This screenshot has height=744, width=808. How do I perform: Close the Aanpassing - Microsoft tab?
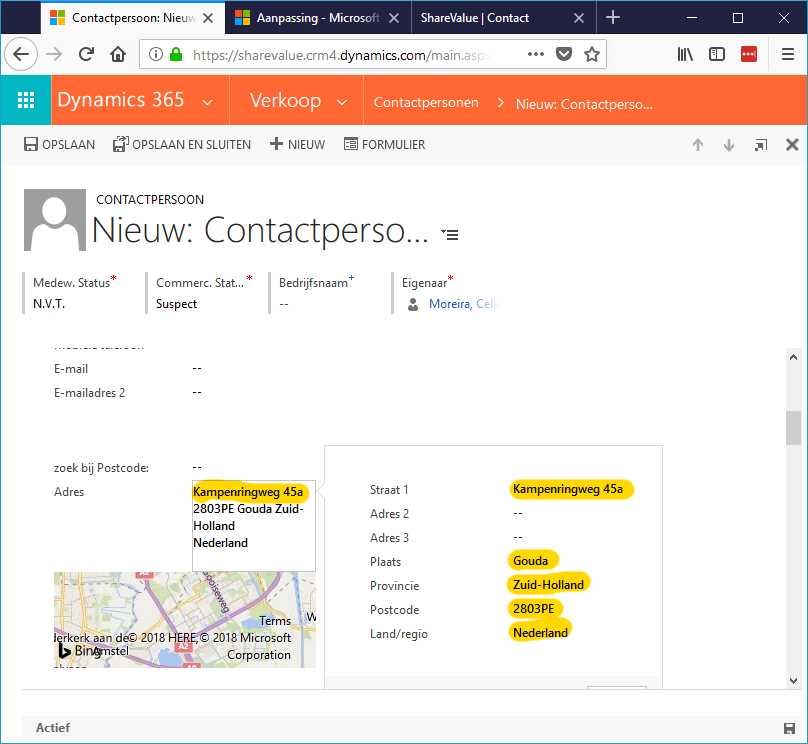pyautogui.click(x=394, y=18)
